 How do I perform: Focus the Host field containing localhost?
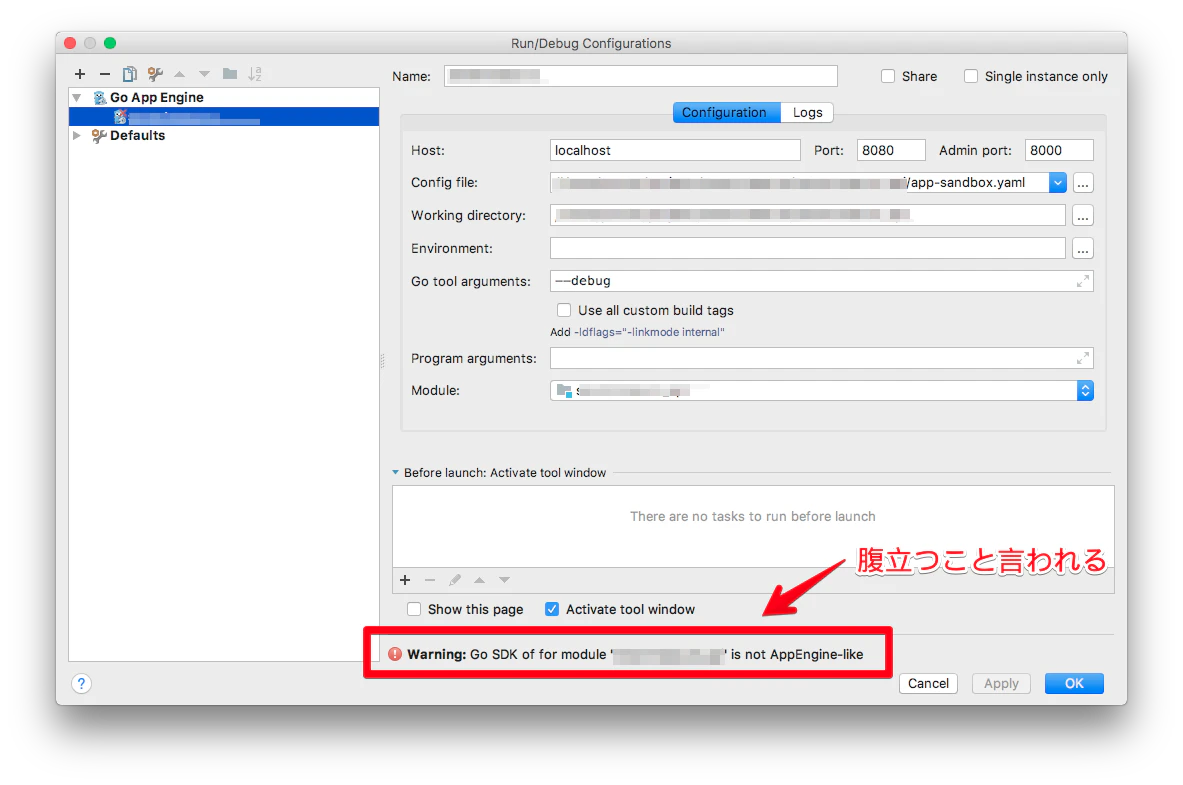click(675, 150)
